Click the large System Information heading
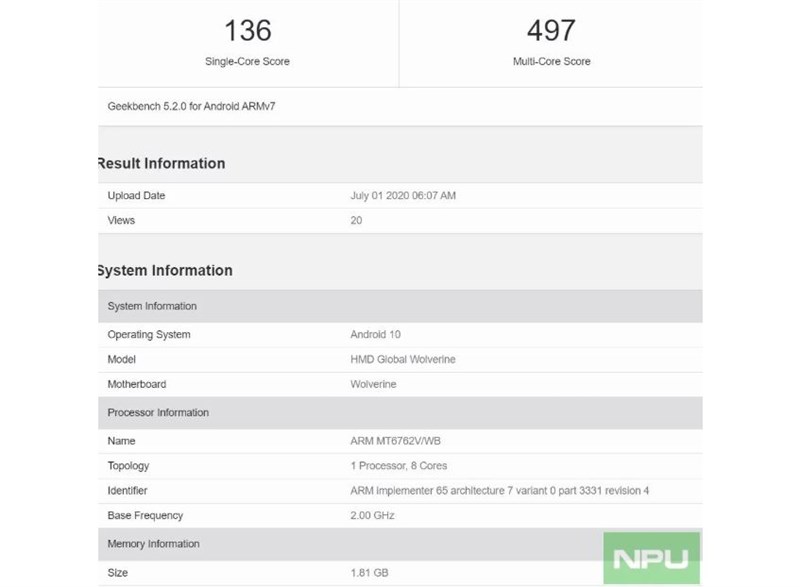The width and height of the screenshot is (800, 587). 165,270
